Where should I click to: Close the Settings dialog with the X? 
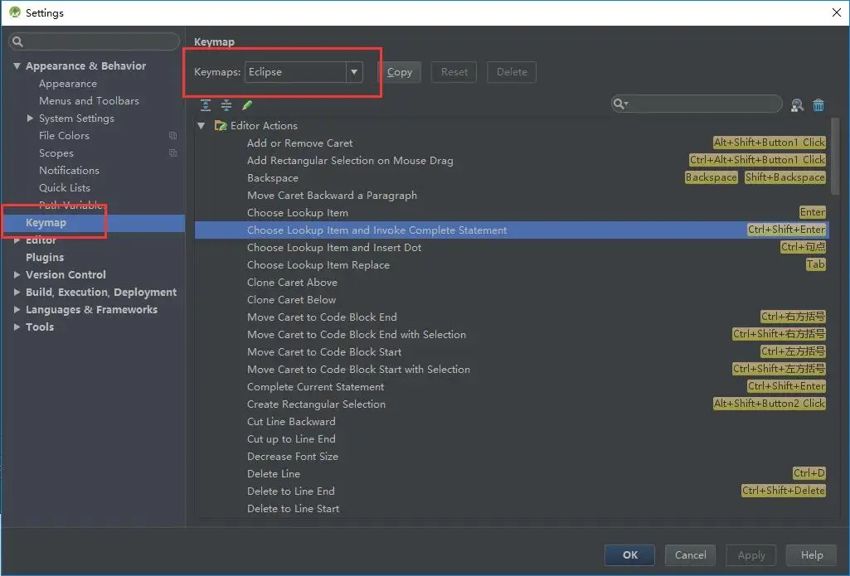click(836, 12)
